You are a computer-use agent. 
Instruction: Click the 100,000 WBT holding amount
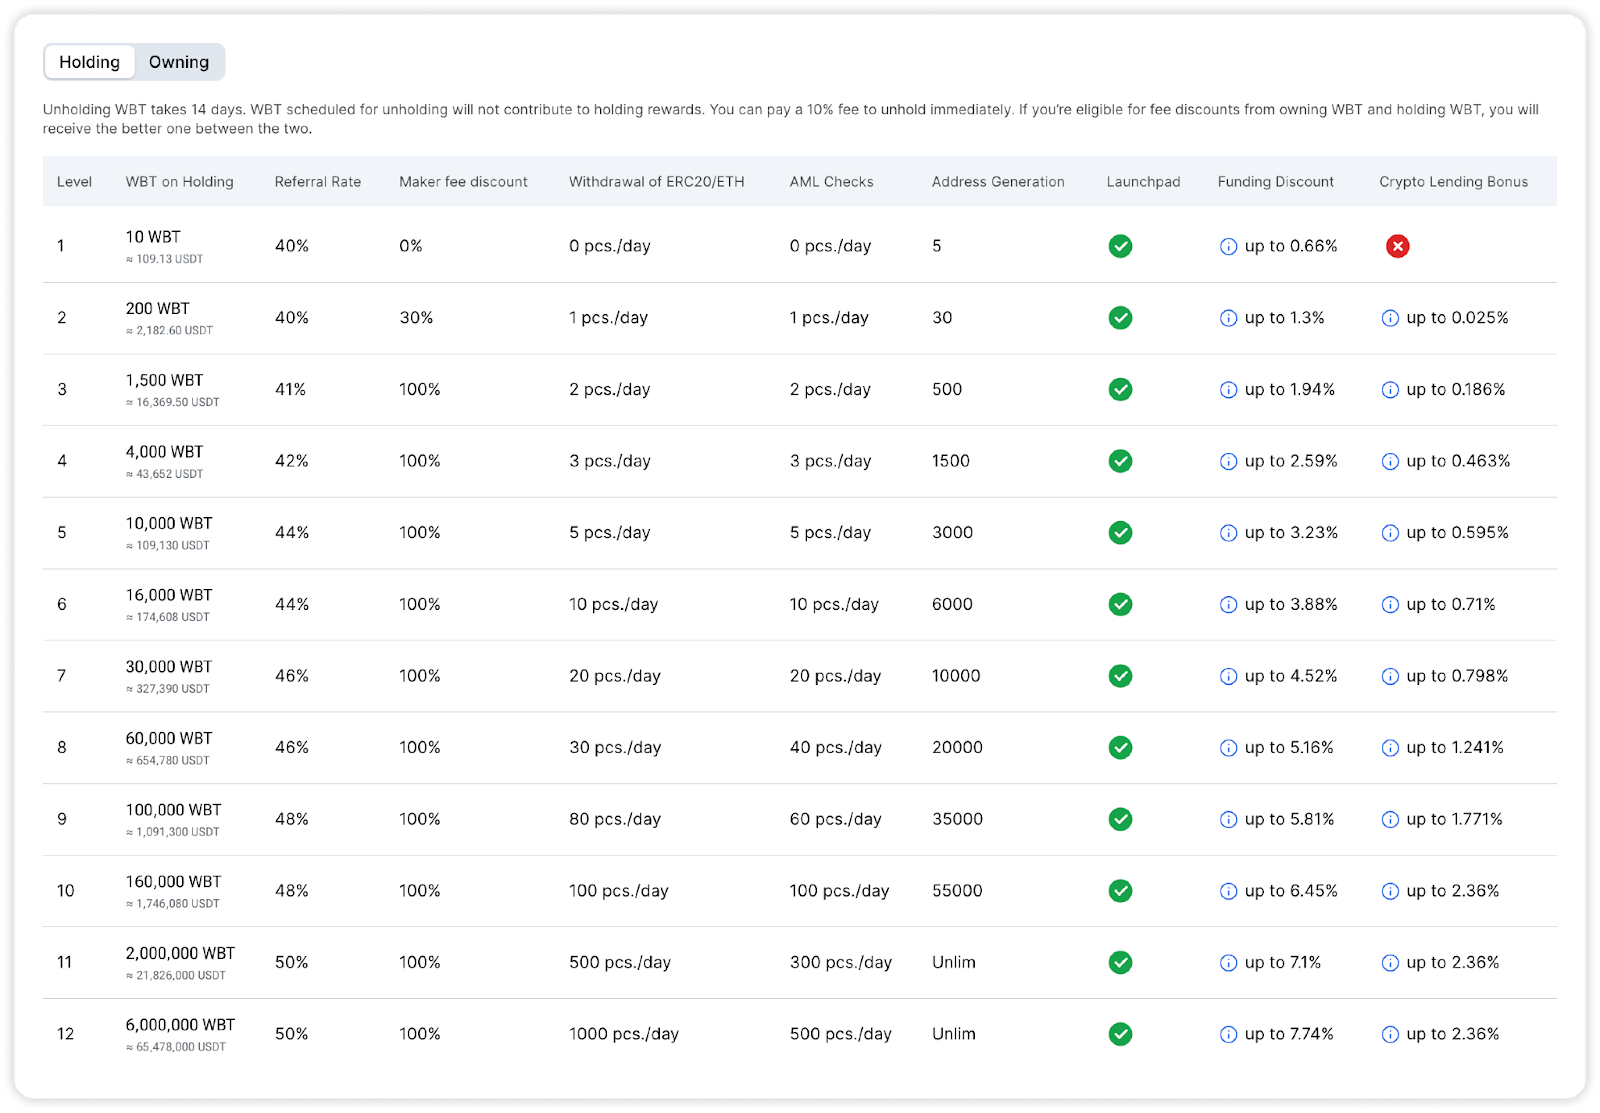pos(173,810)
